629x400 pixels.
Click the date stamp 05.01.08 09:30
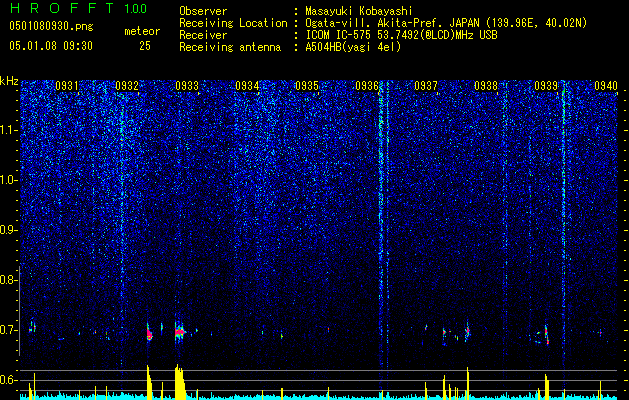point(51,46)
